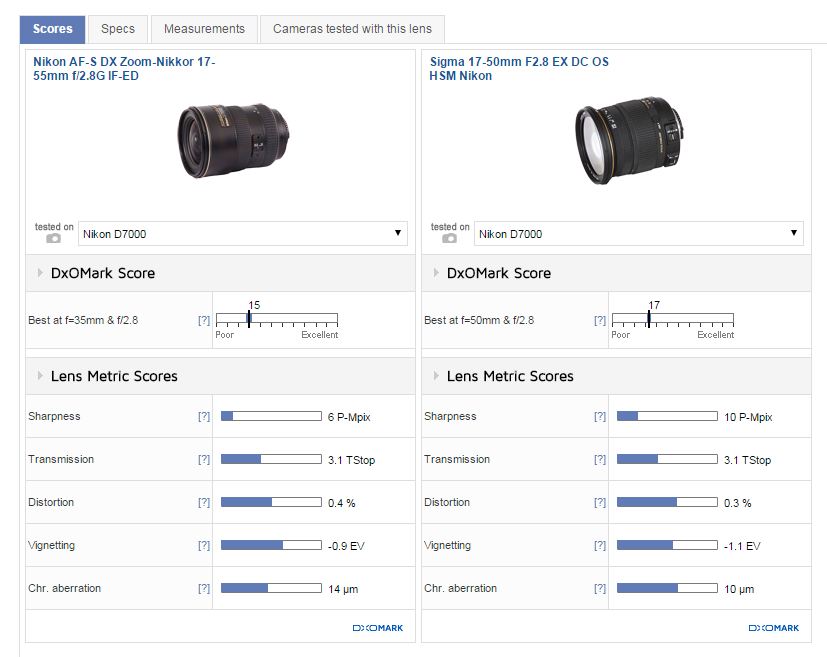Open the Measurements tab
The height and width of the screenshot is (657, 827).
[204, 29]
